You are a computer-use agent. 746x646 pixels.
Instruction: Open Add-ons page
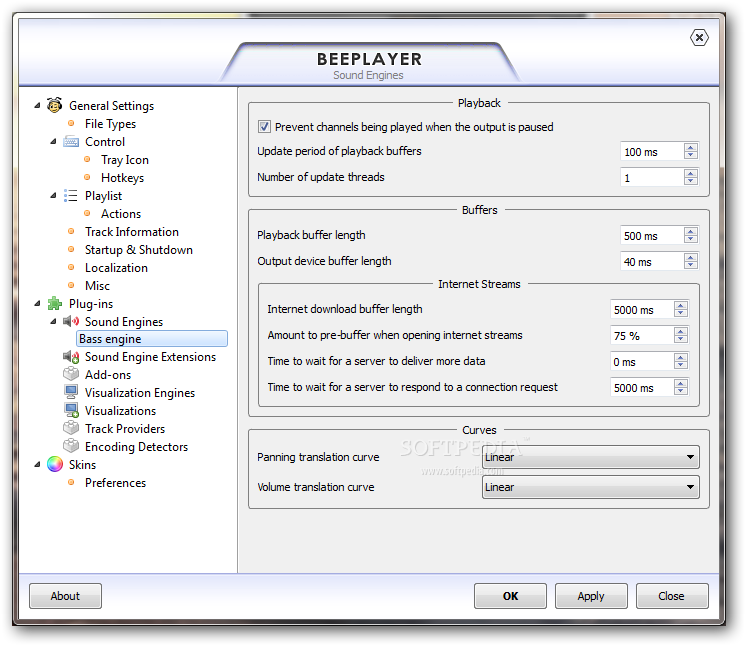point(108,375)
